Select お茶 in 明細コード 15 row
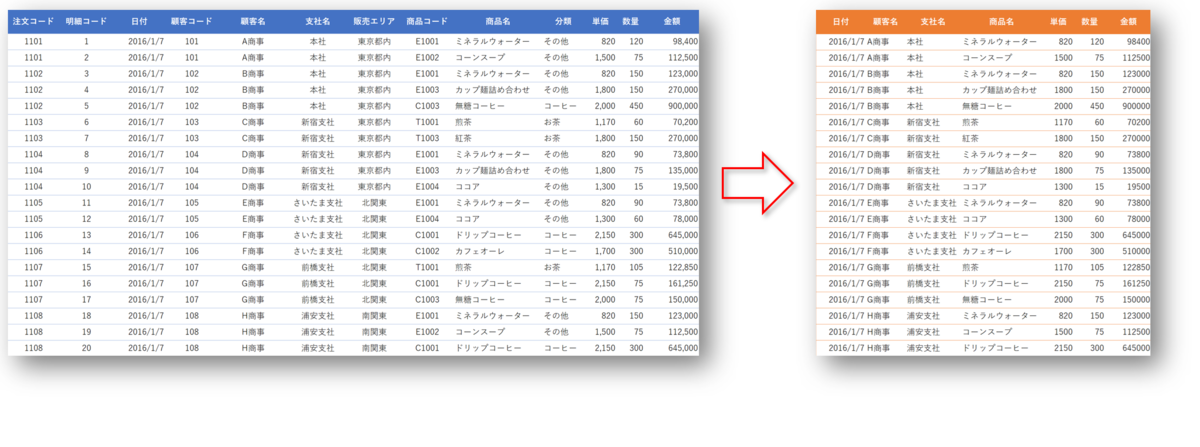 point(552,267)
